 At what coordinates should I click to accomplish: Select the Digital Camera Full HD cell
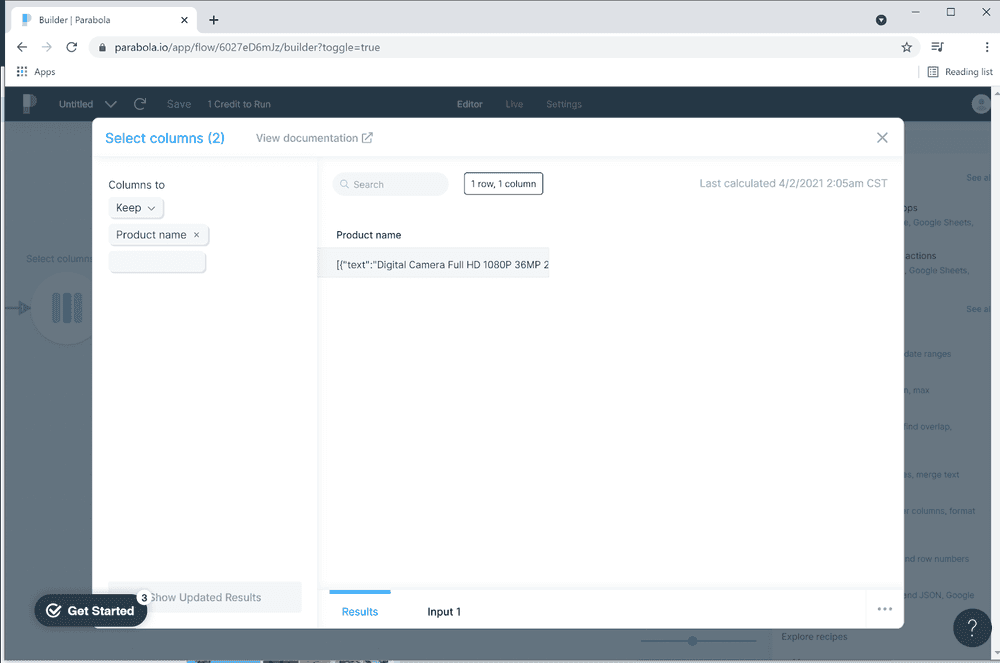pos(434,263)
